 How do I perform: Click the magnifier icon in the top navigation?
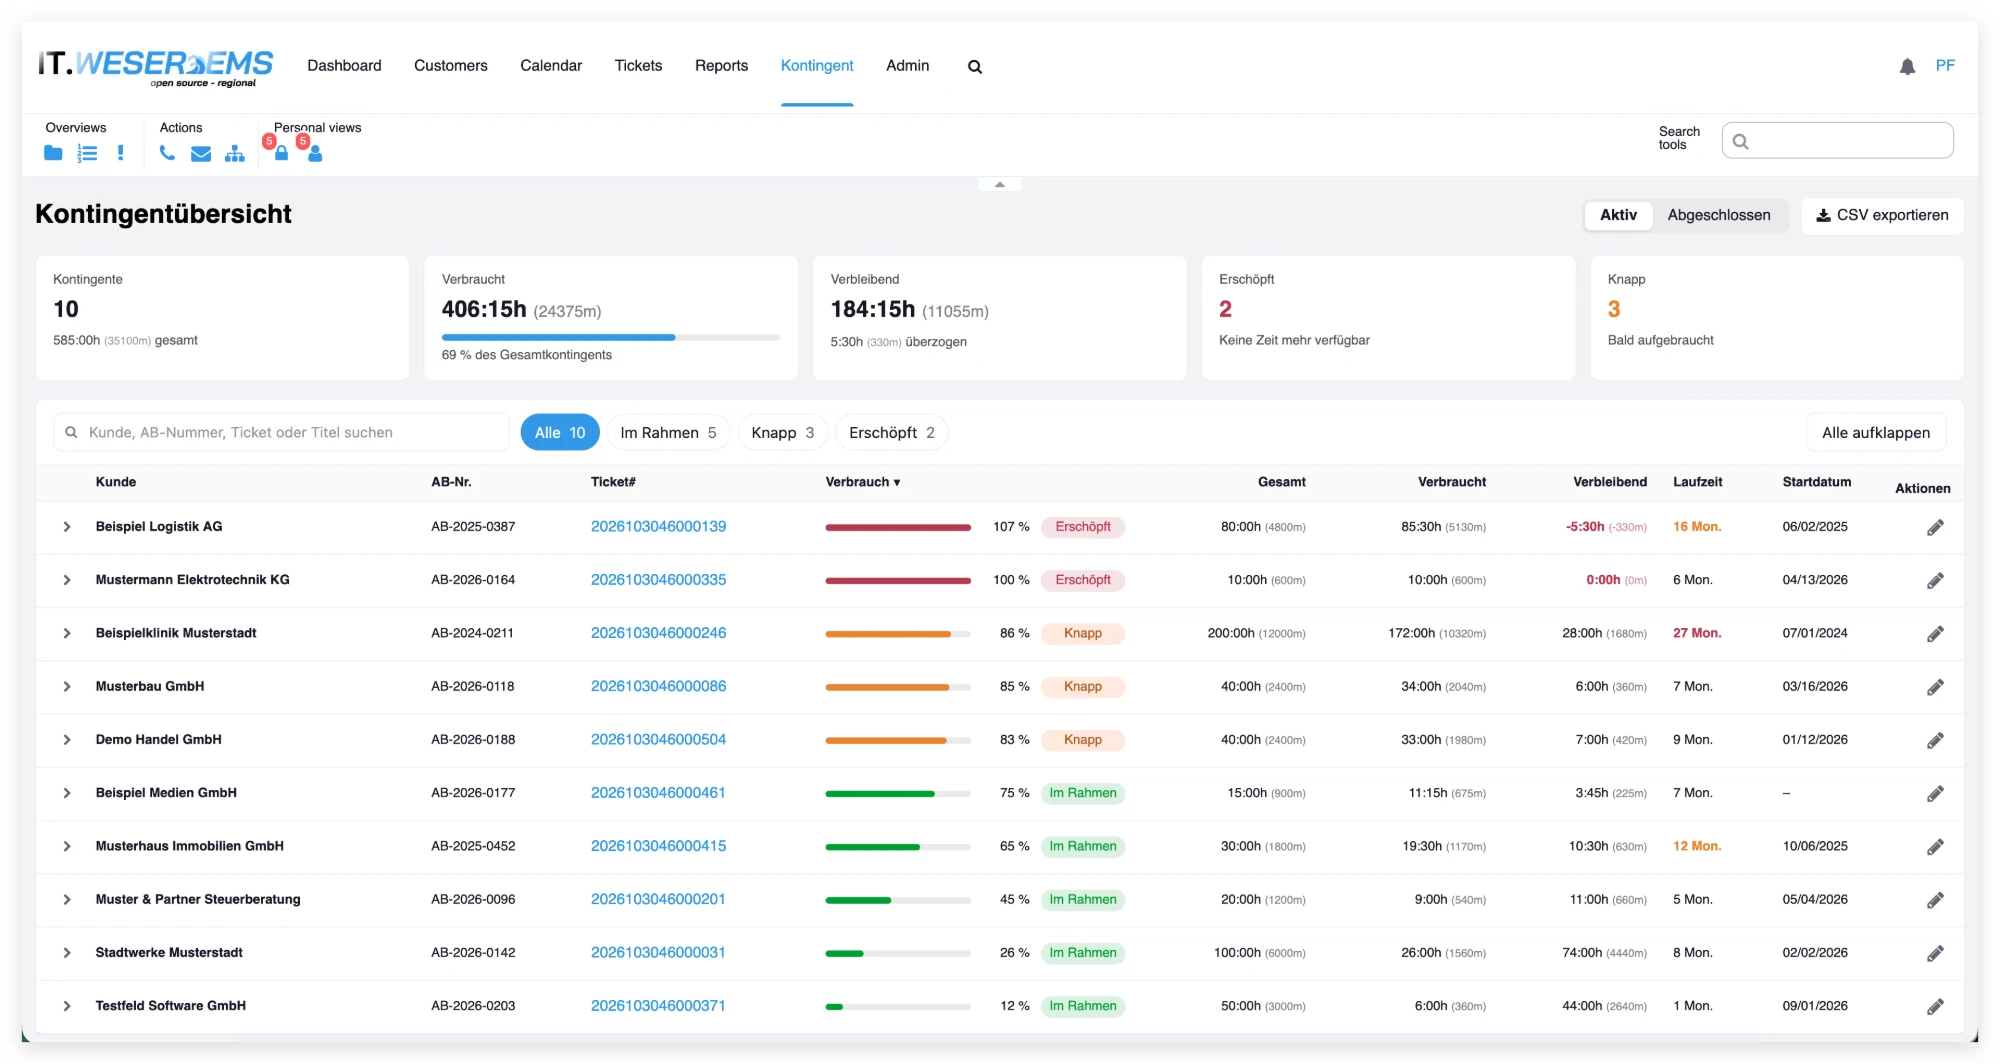coord(975,67)
